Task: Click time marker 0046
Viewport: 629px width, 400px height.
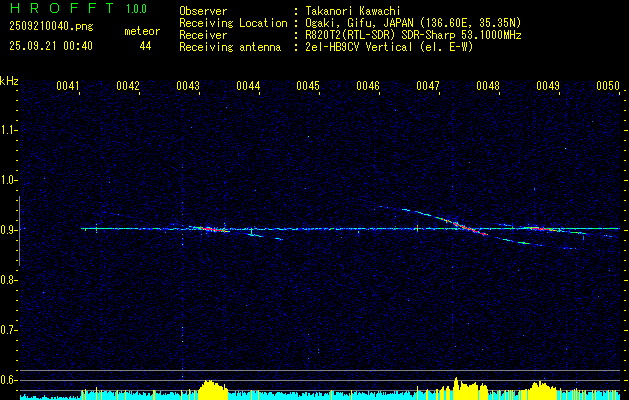Action: [x=368, y=86]
